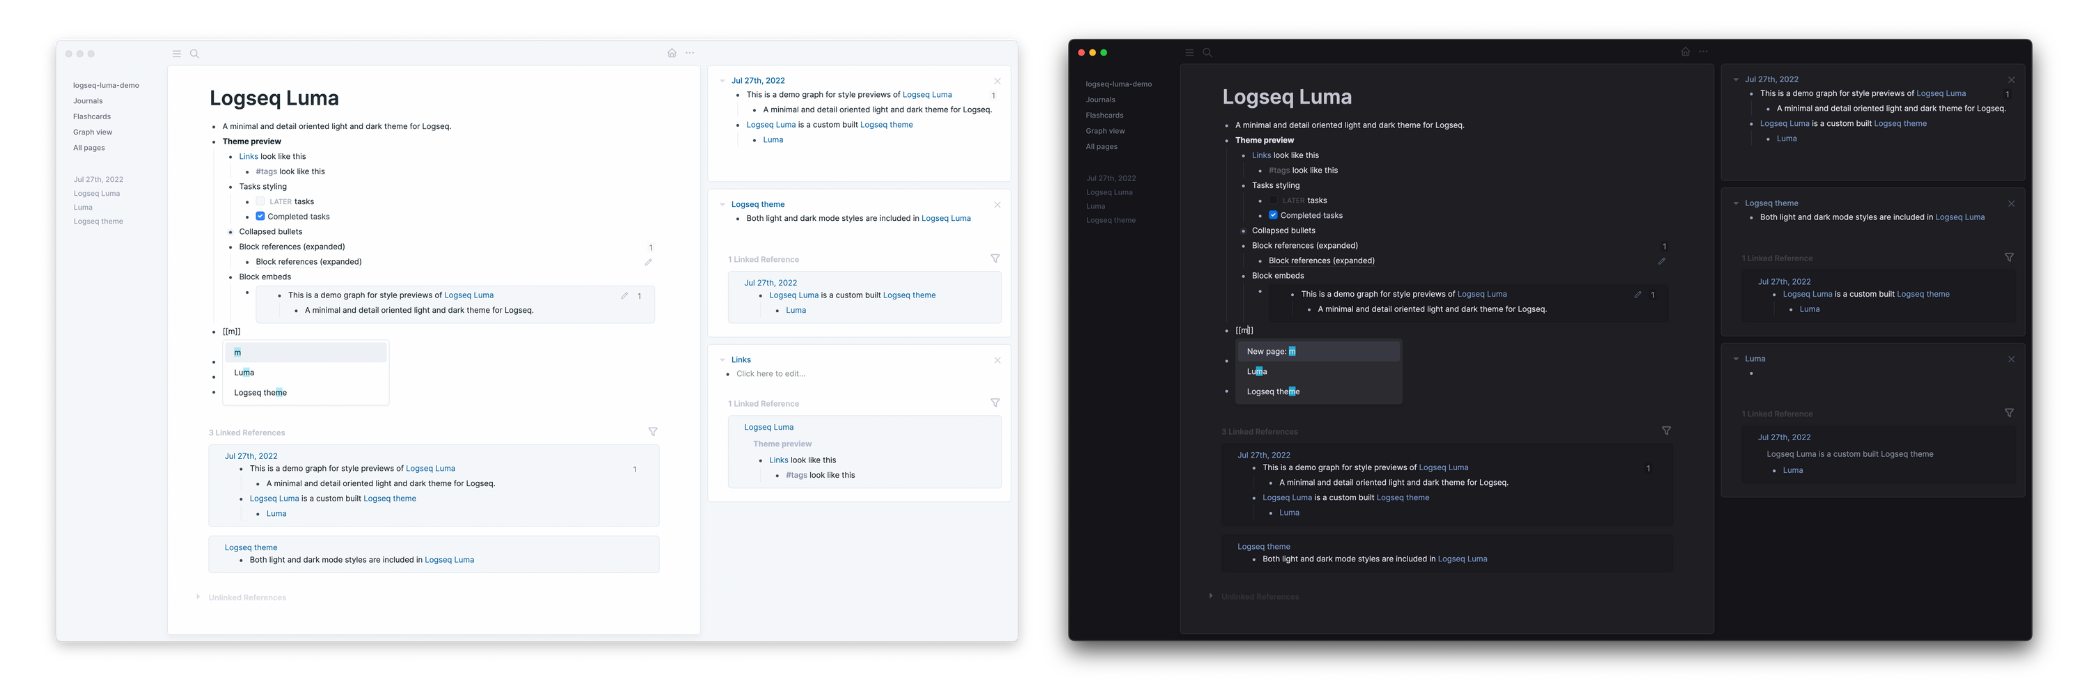This screenshot has height=700, width=2100.
Task: Close Logseq theme sidebar panel, dark window
Action: pyautogui.click(x=2011, y=204)
